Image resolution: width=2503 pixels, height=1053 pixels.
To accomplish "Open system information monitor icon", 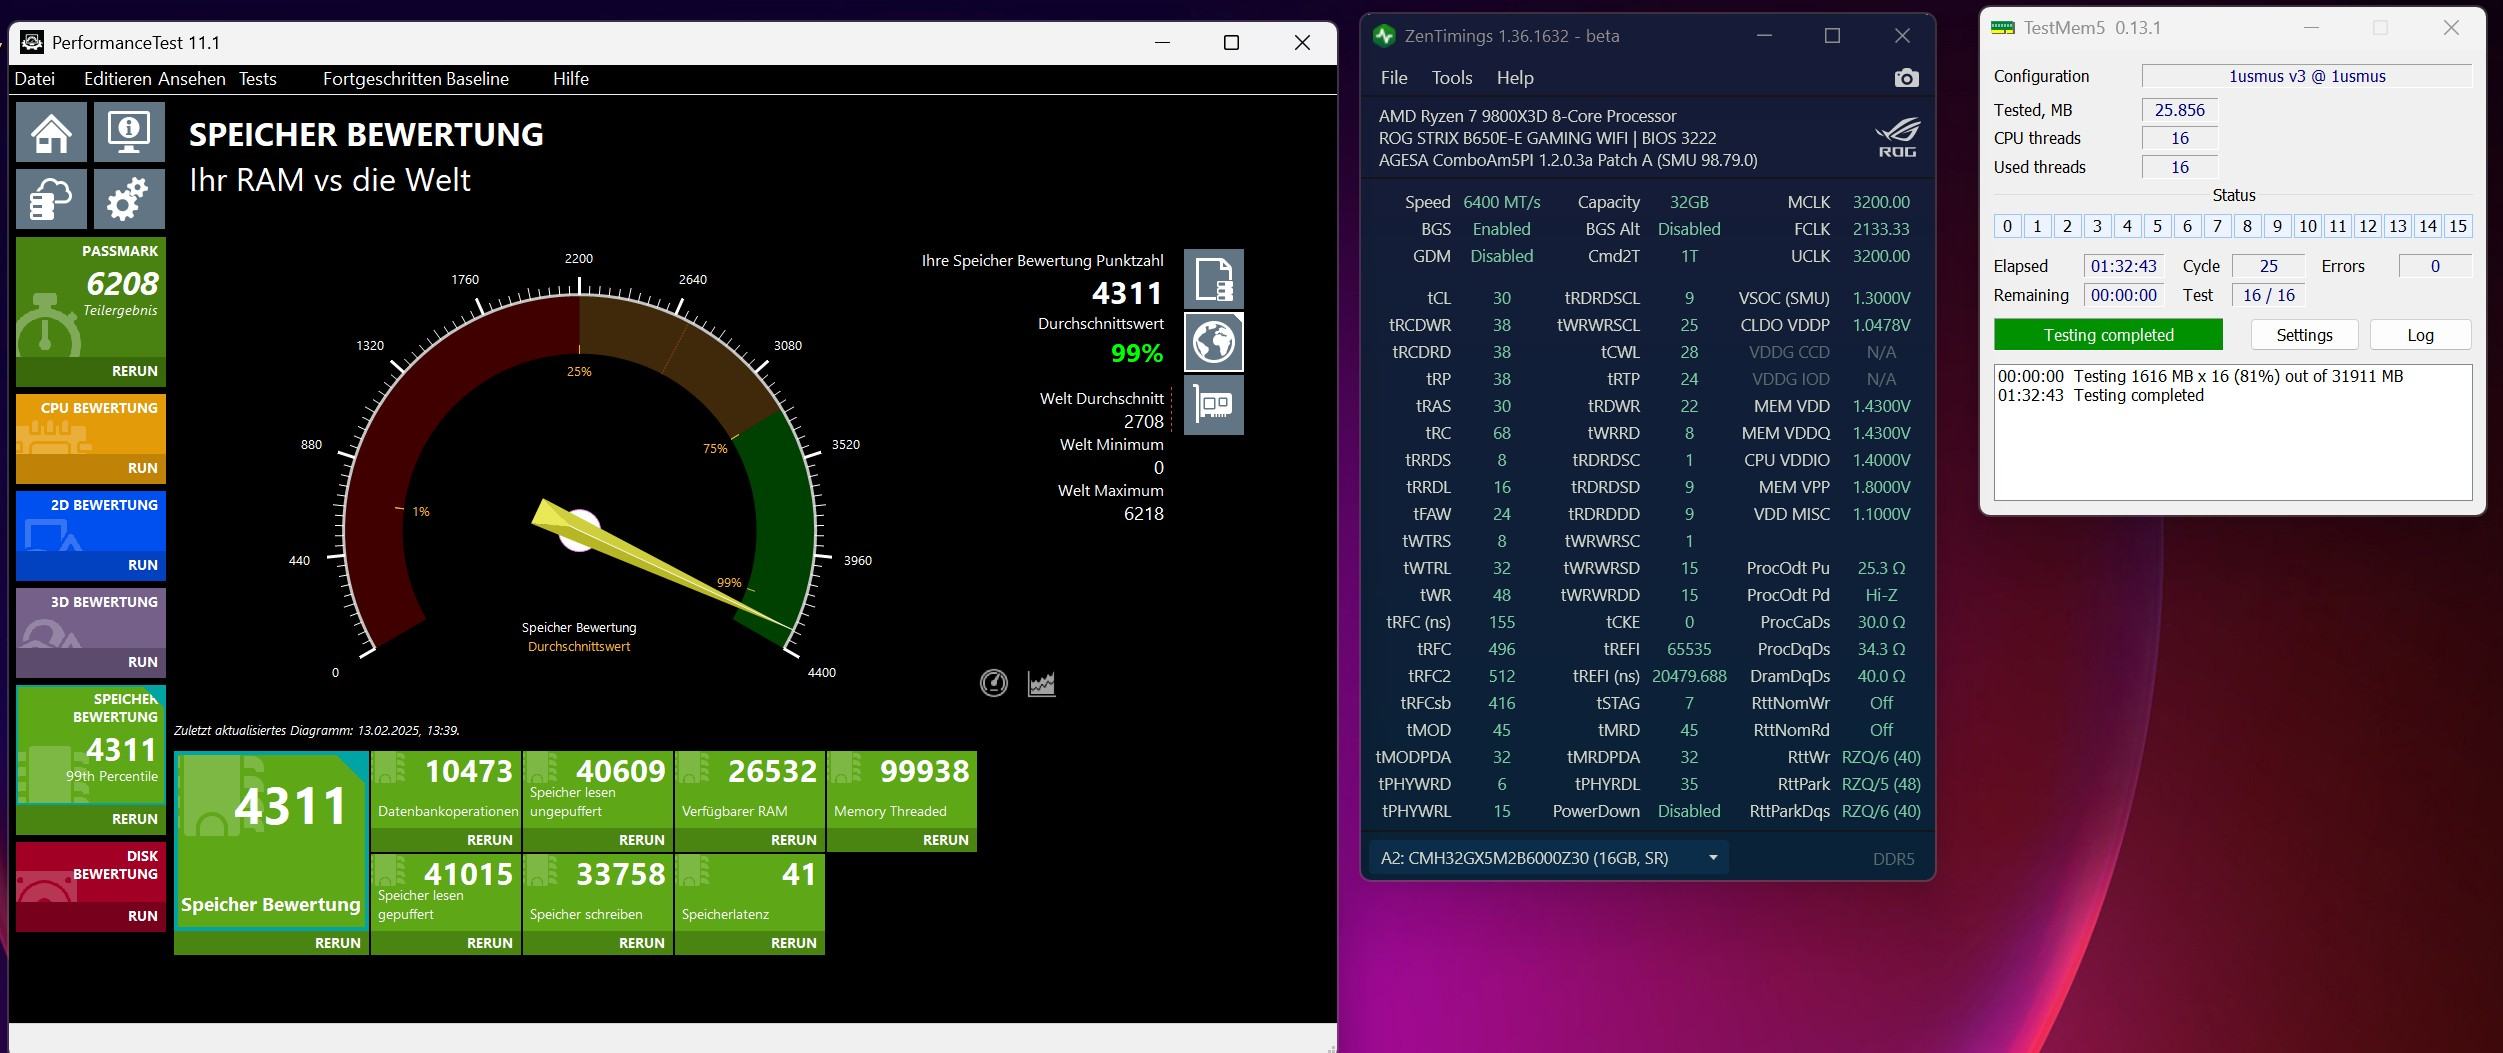I will point(129,132).
